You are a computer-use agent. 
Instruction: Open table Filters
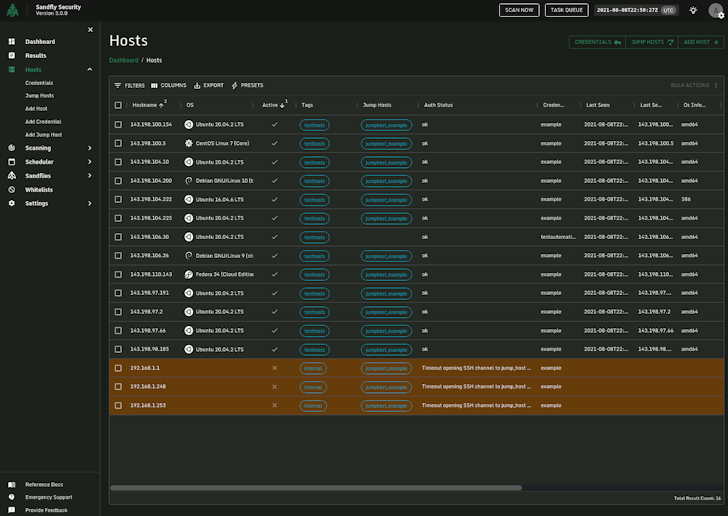pyautogui.click(x=130, y=85)
